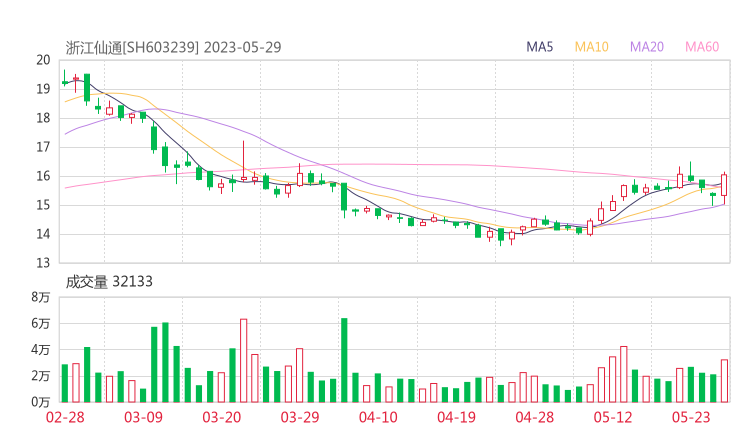Click the 03-29 date axis label

tap(300, 417)
